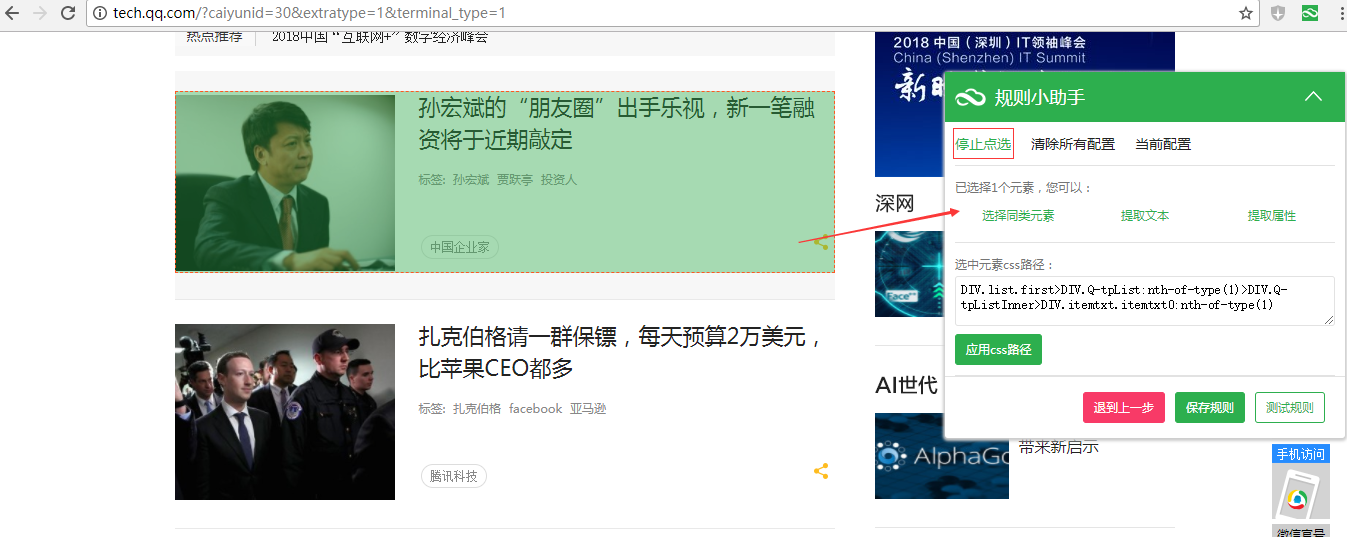Click 提取文本 link

pyautogui.click(x=1145, y=215)
